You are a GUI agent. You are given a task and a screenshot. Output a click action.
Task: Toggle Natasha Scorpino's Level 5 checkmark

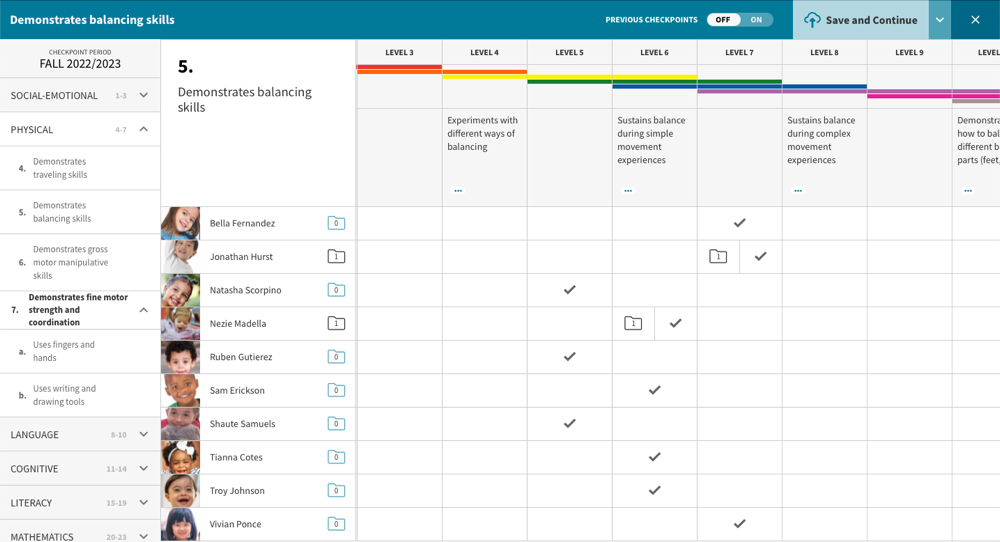[569, 290]
